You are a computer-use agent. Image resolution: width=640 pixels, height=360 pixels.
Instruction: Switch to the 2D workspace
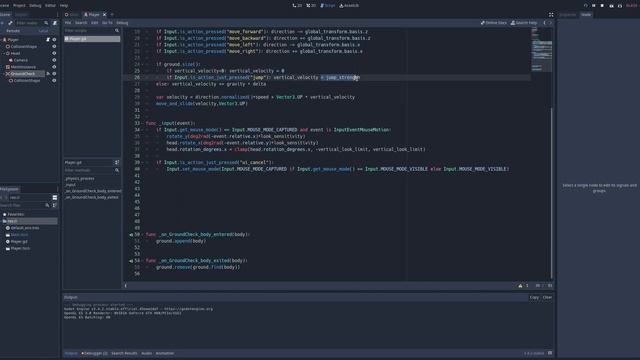pos(297,5)
